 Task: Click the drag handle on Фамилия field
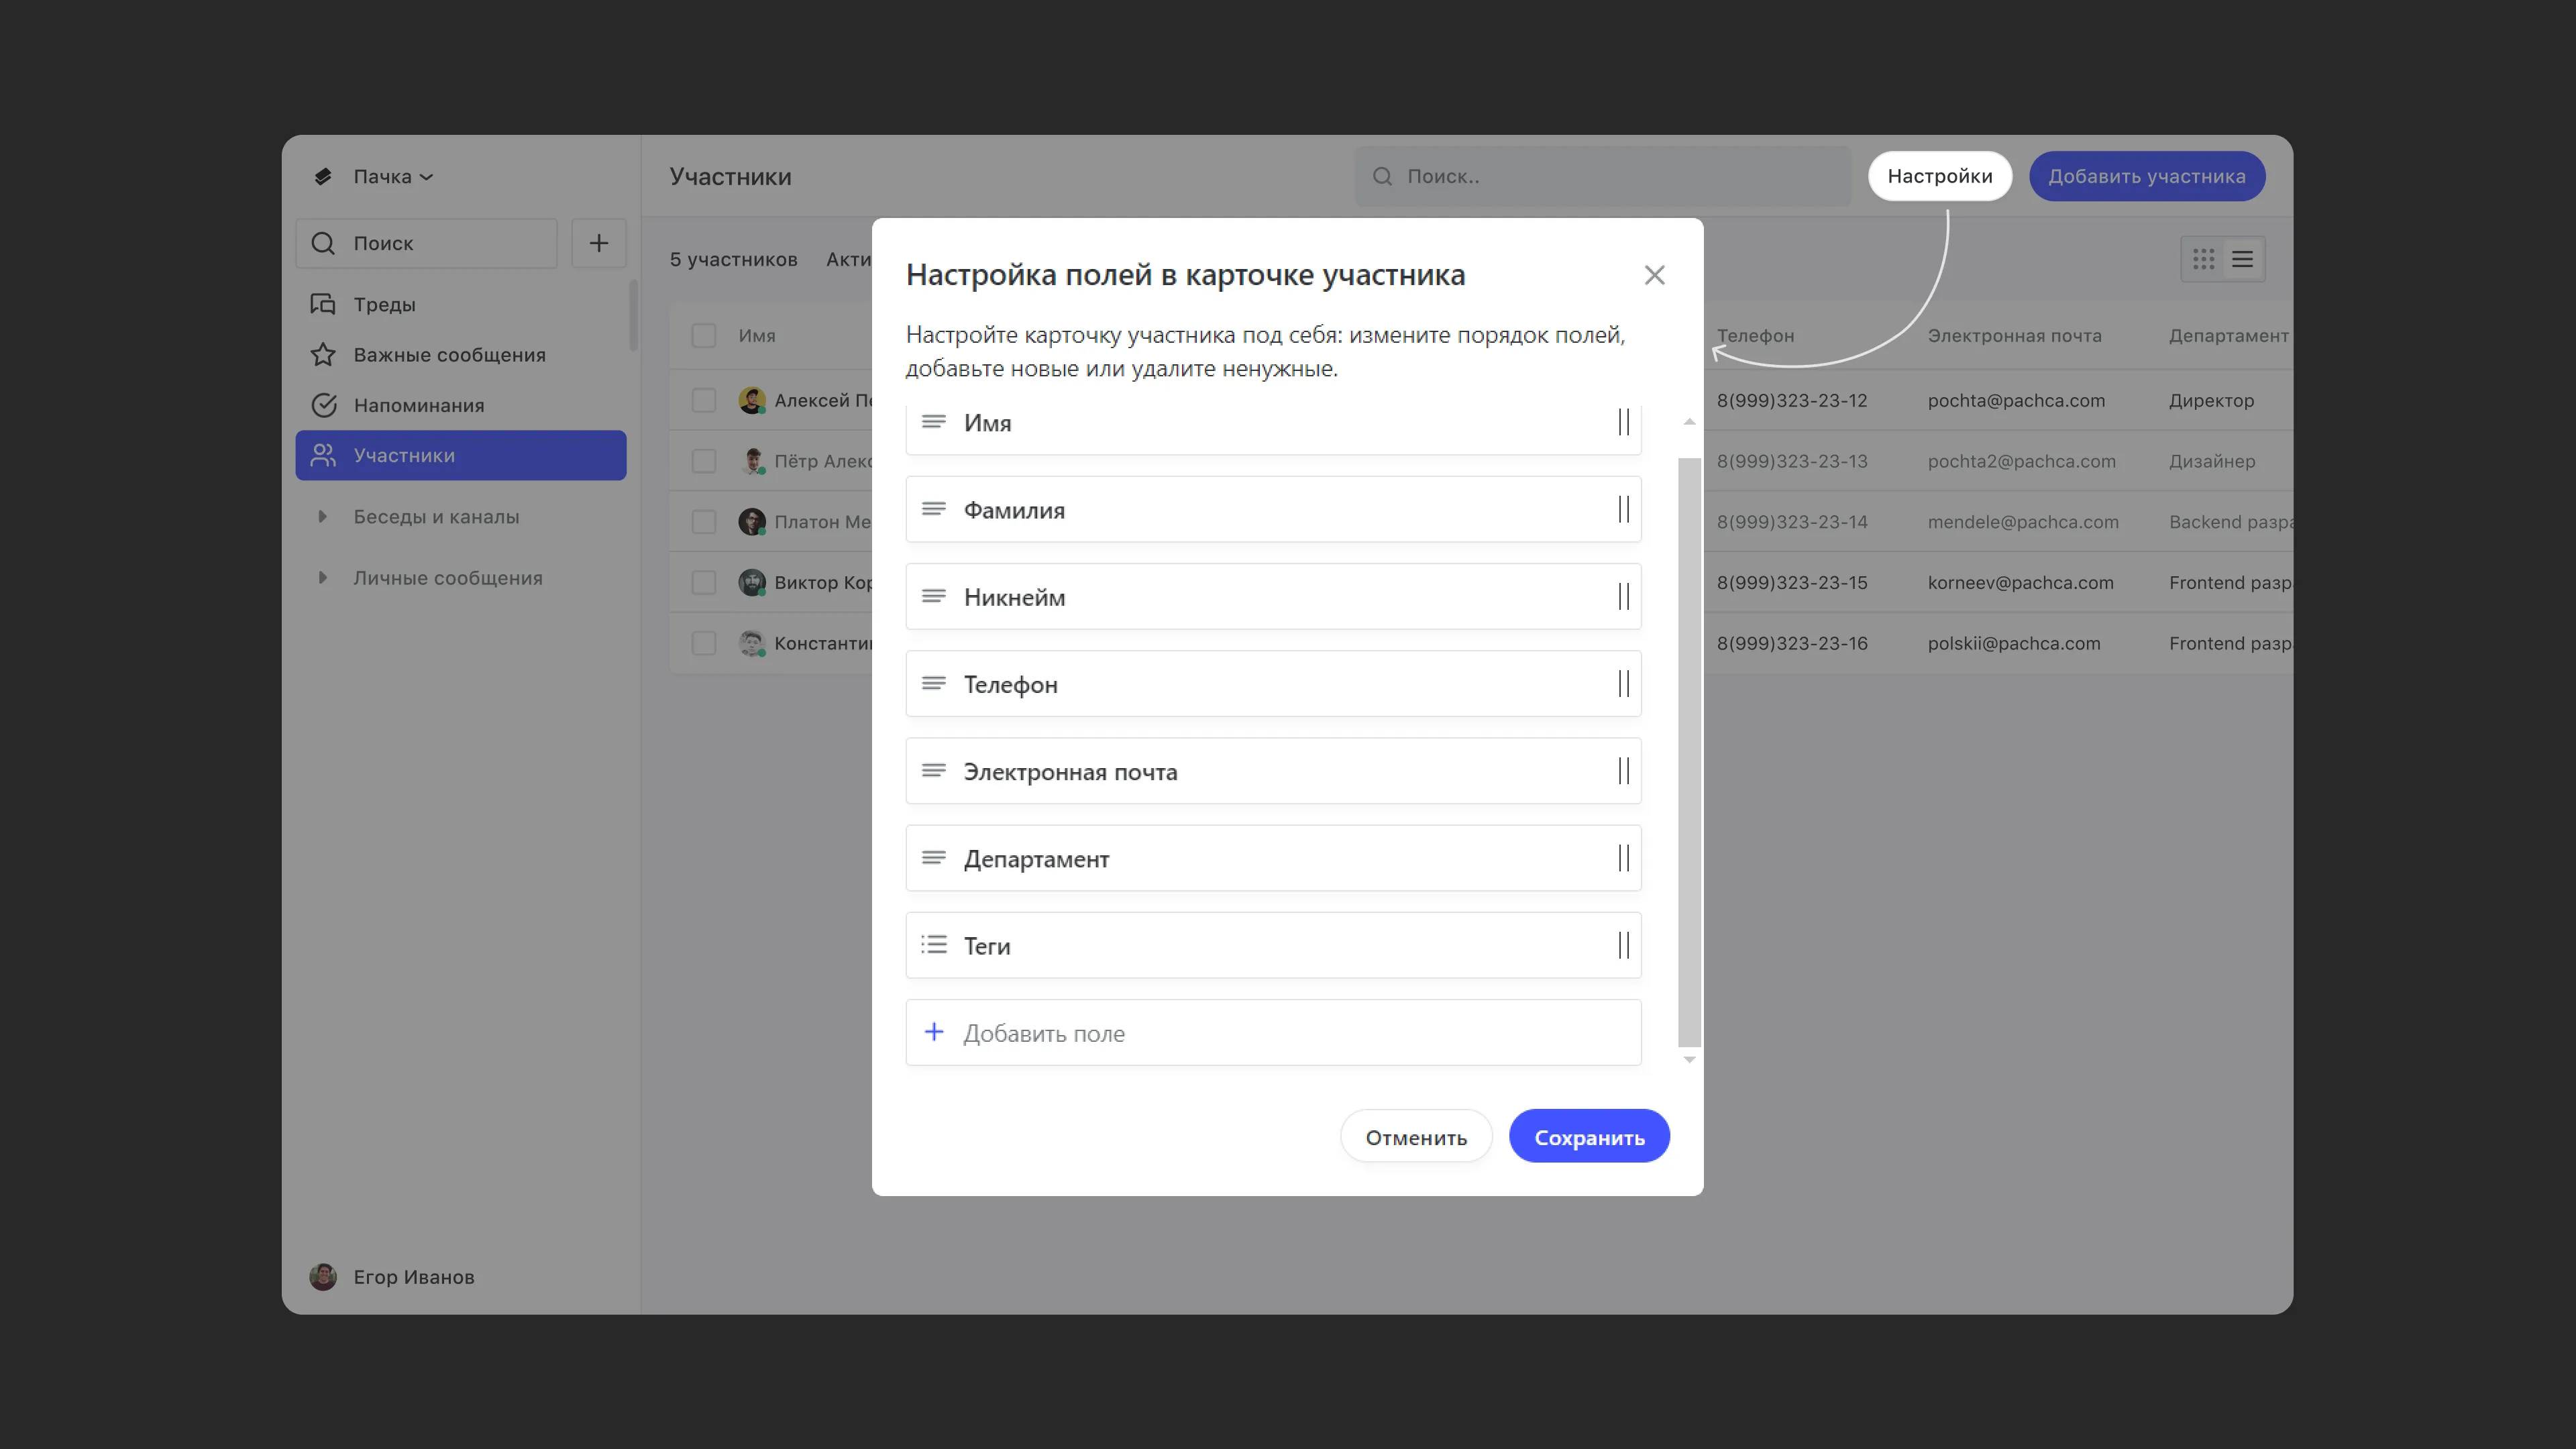click(x=1623, y=510)
